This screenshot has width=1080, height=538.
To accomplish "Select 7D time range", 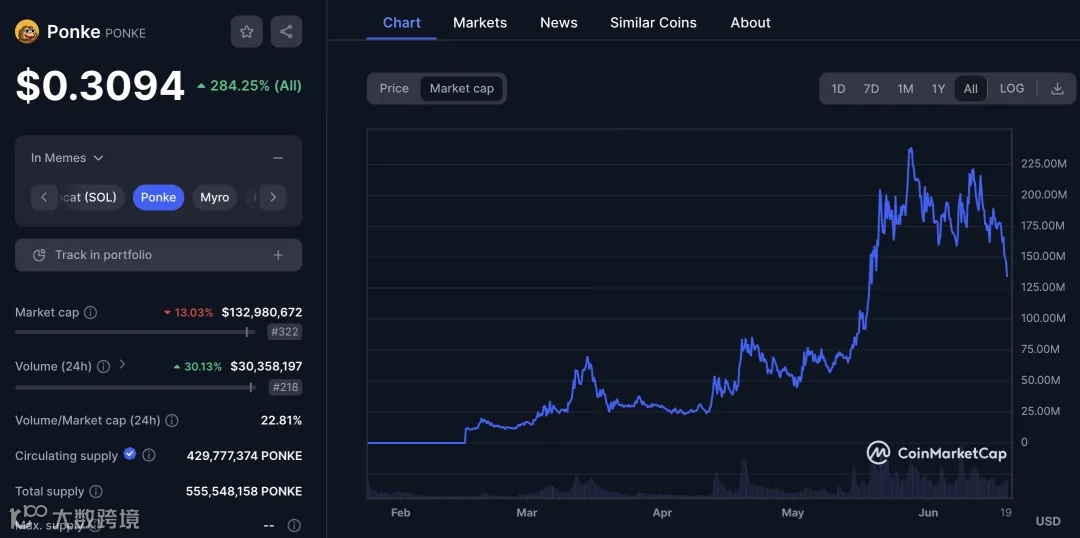I will pyautogui.click(x=871, y=89).
